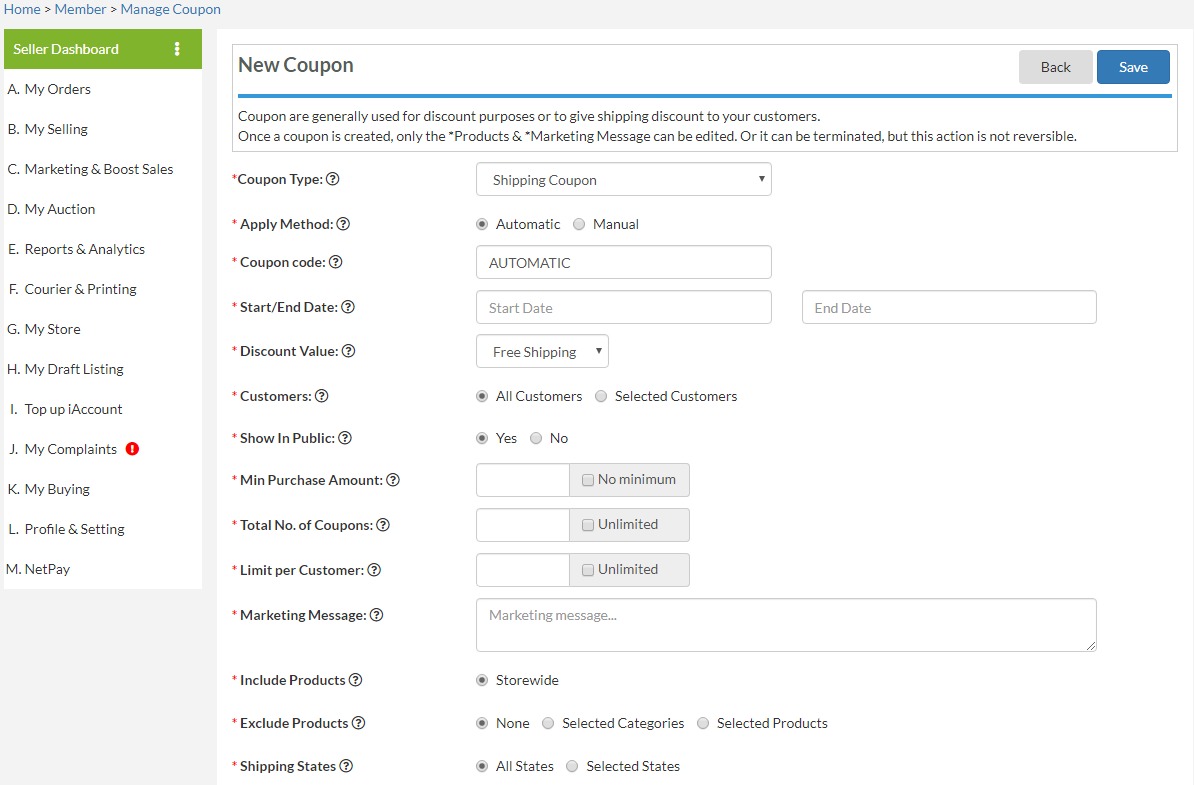
Task: Open the Discount Value dropdown
Action: 542,352
